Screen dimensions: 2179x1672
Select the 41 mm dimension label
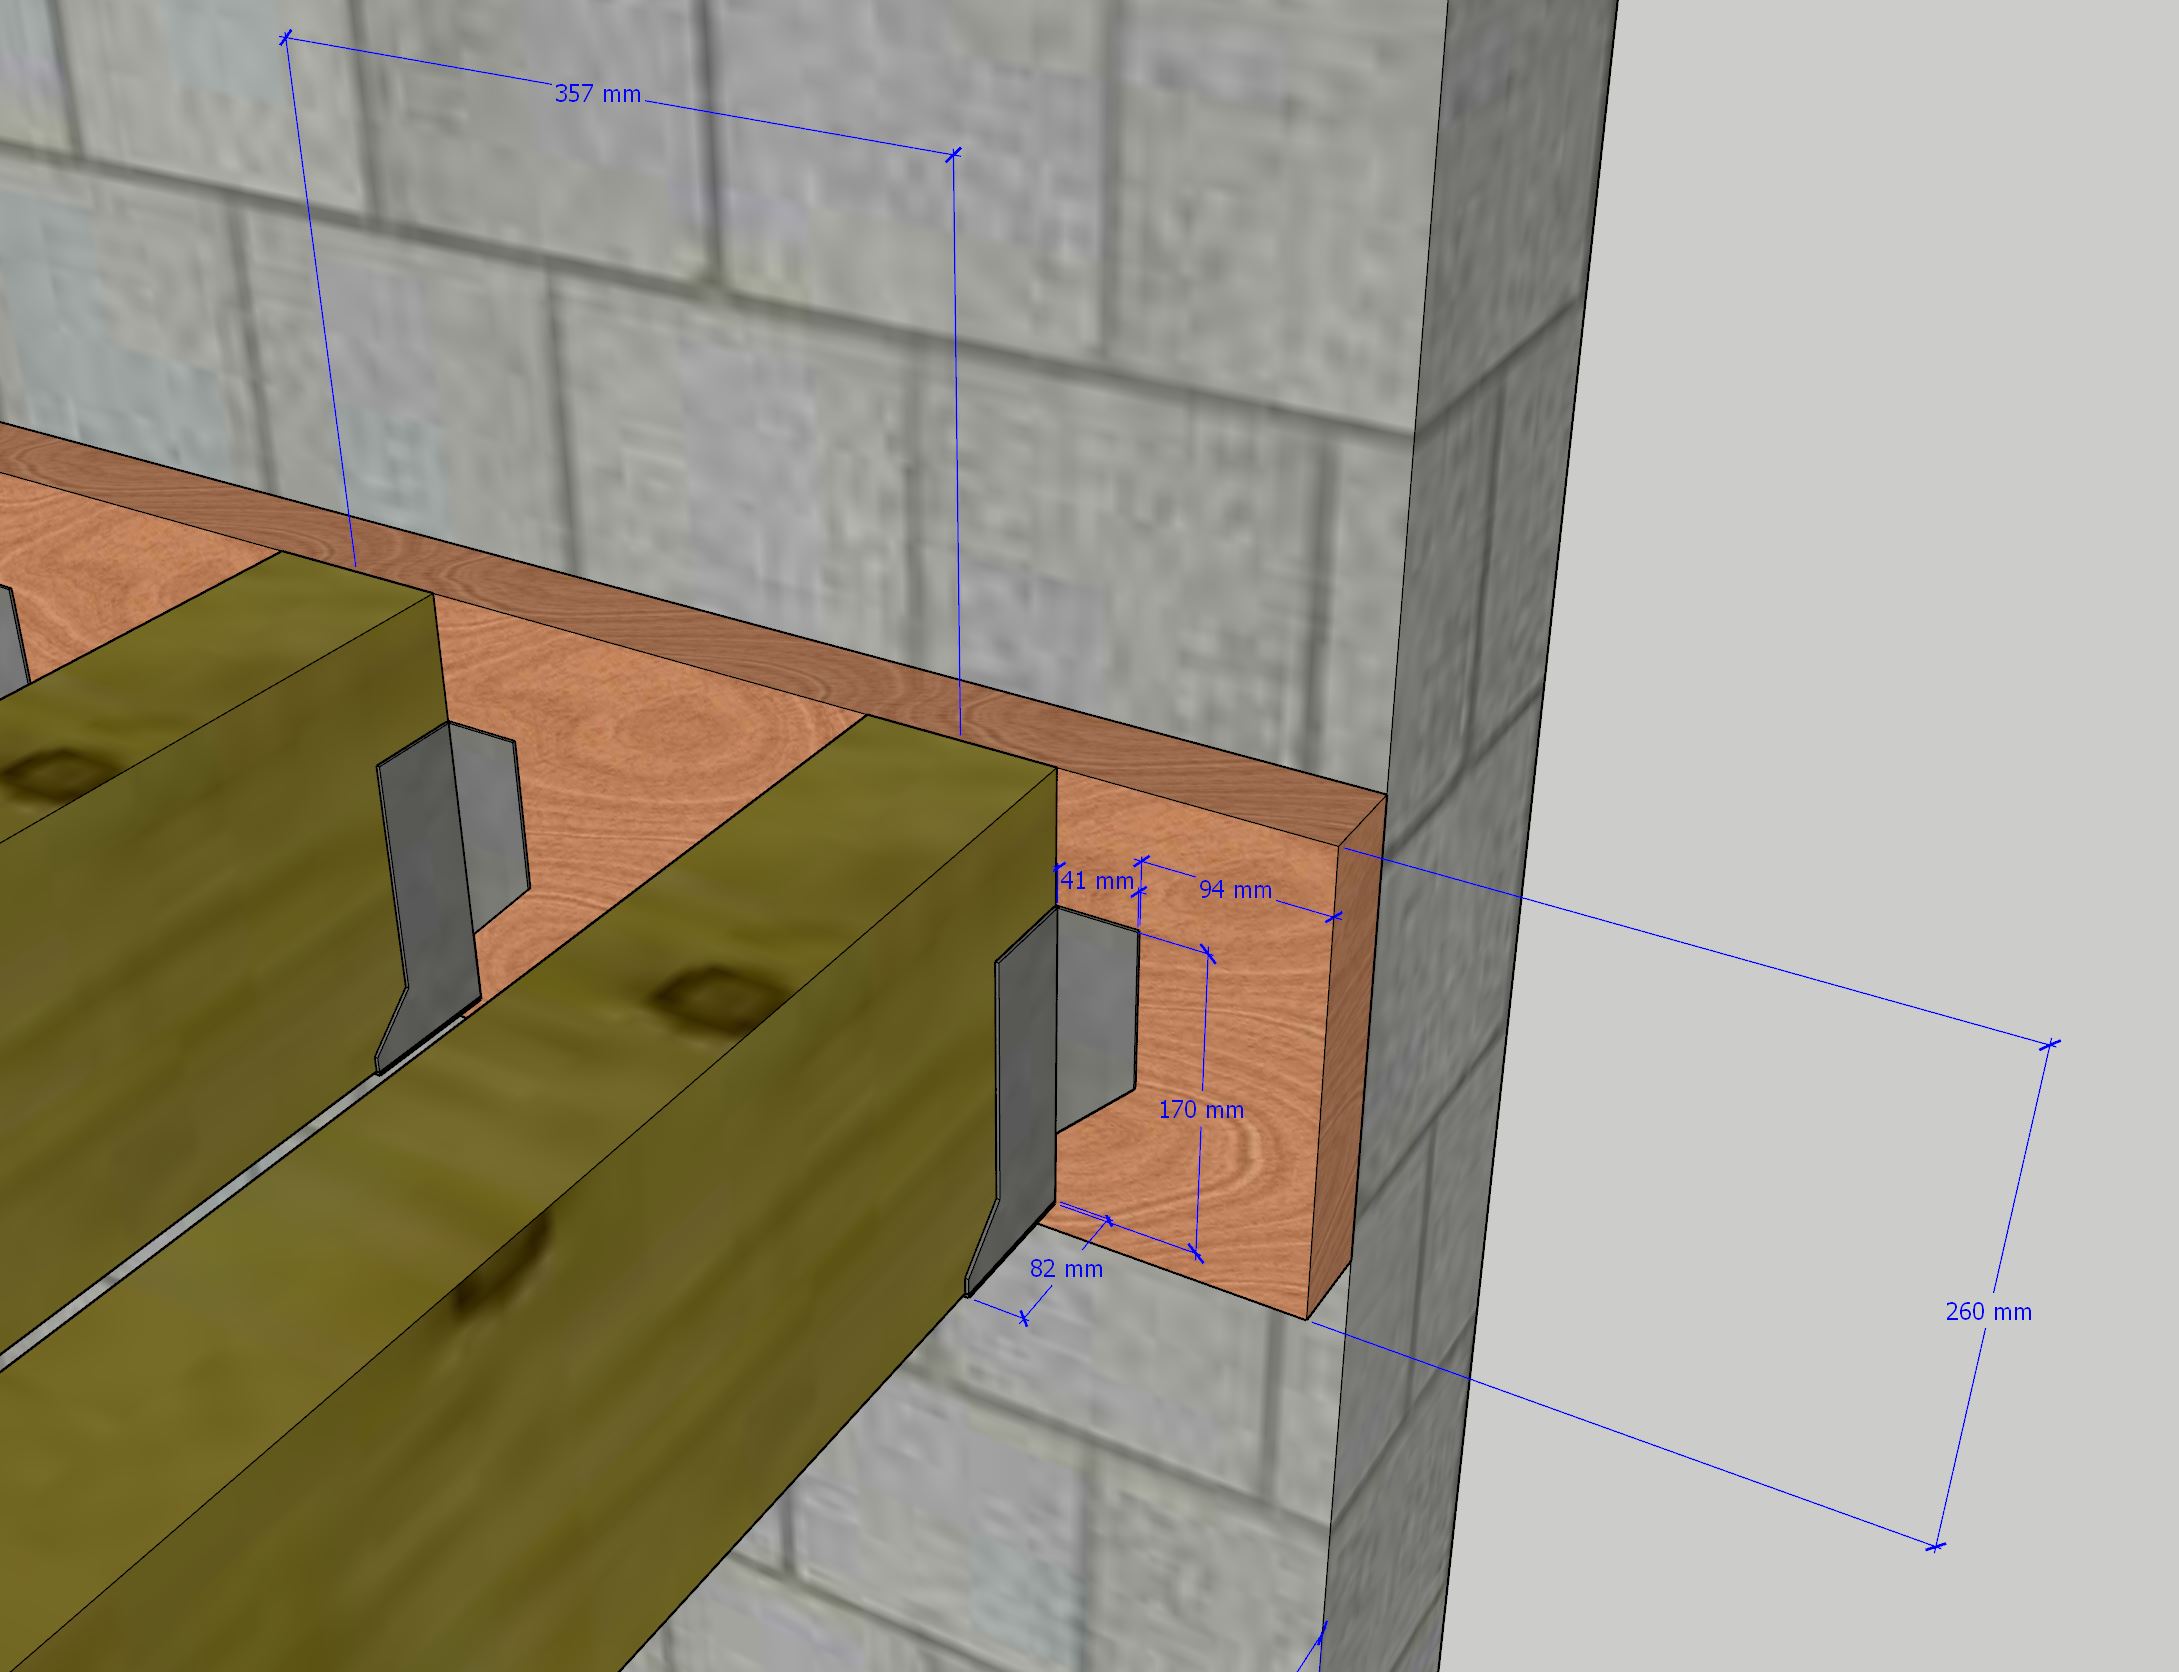[x=1097, y=881]
